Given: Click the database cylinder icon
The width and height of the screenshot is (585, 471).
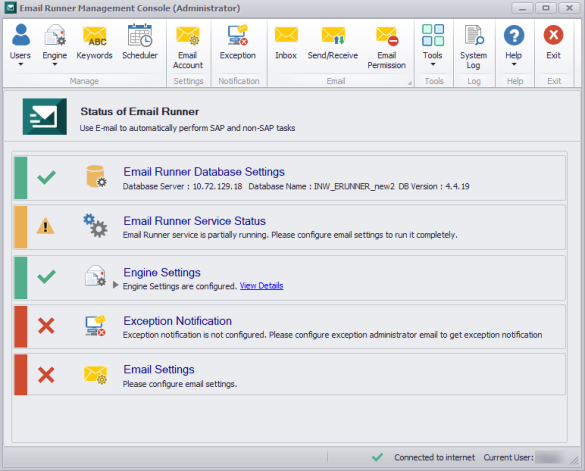Looking at the screenshot, I should pos(96,176).
